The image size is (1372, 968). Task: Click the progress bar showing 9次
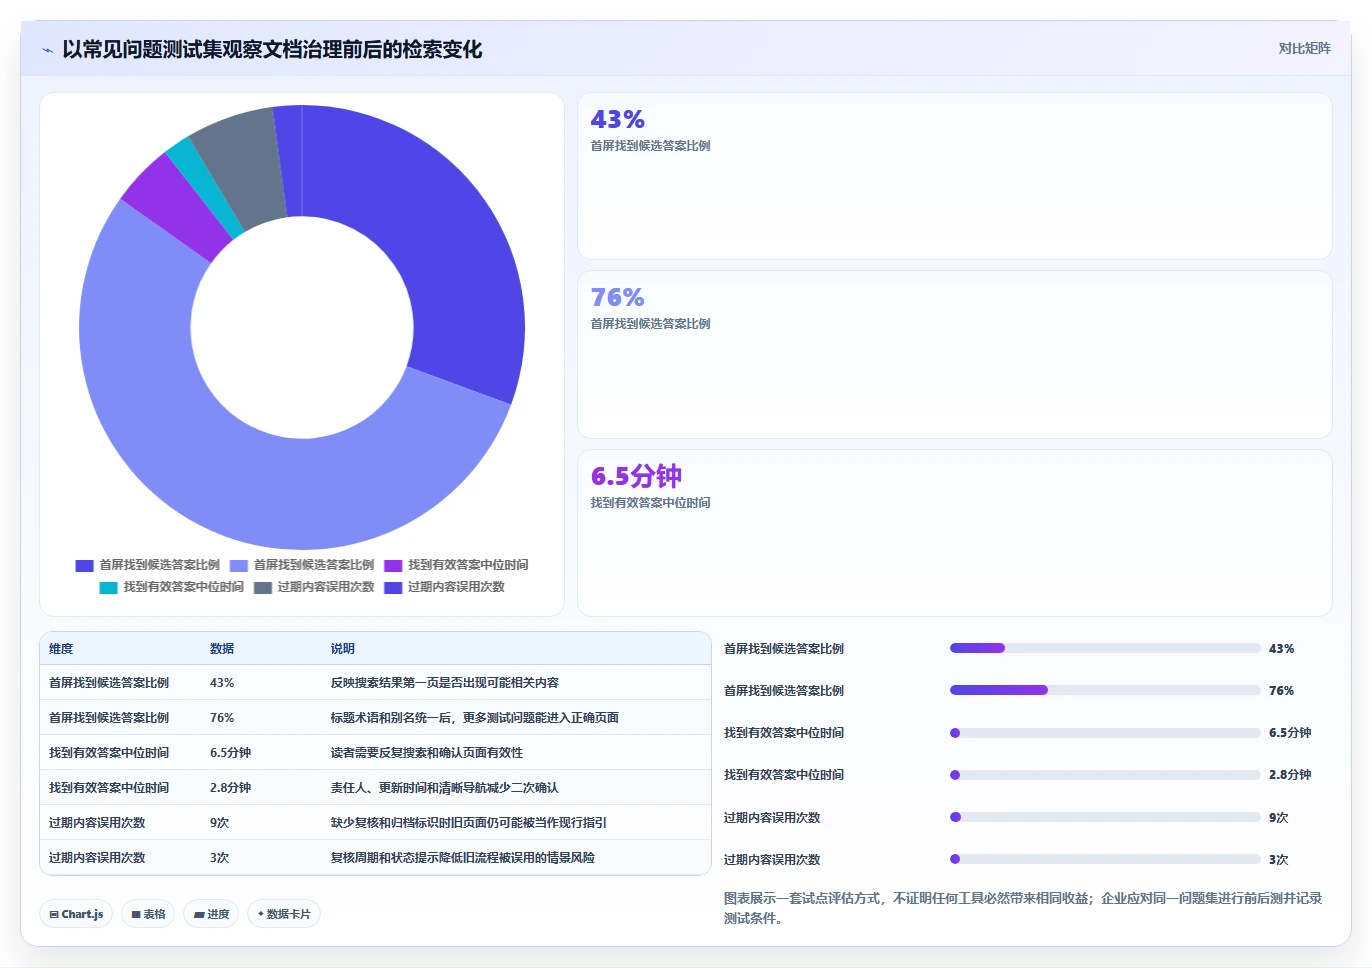point(1105,817)
